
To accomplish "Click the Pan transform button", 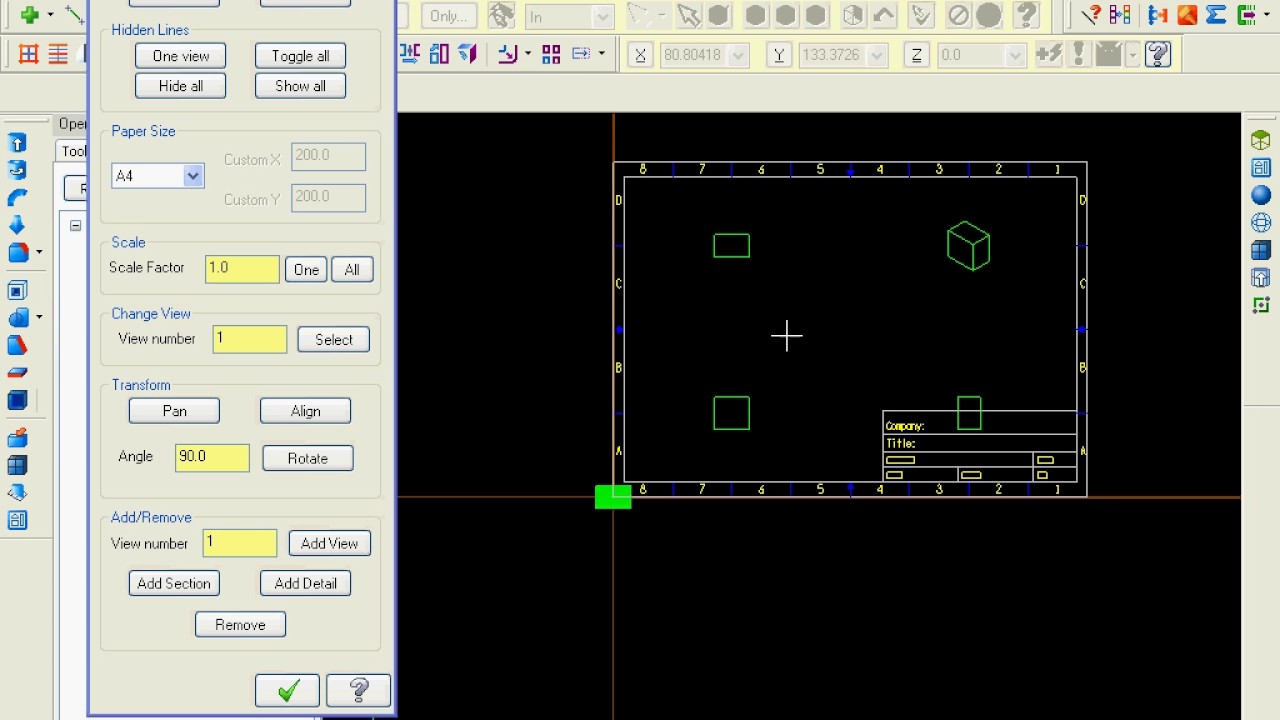I will click(174, 411).
